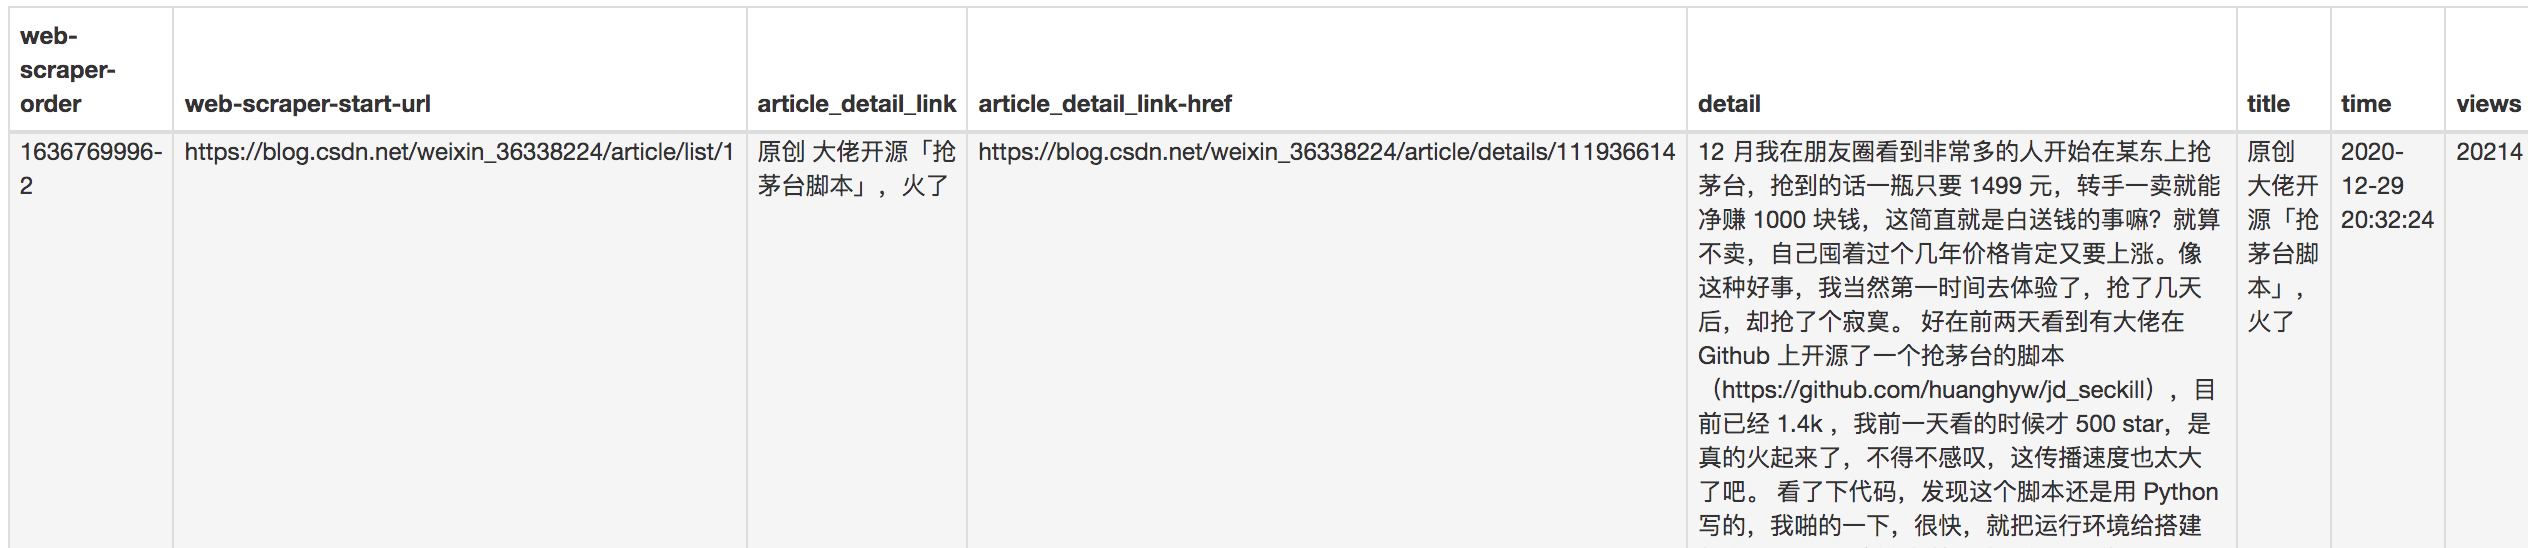Image resolution: width=2528 pixels, height=548 pixels.
Task: Click the views column header
Action: pyautogui.click(x=2488, y=104)
